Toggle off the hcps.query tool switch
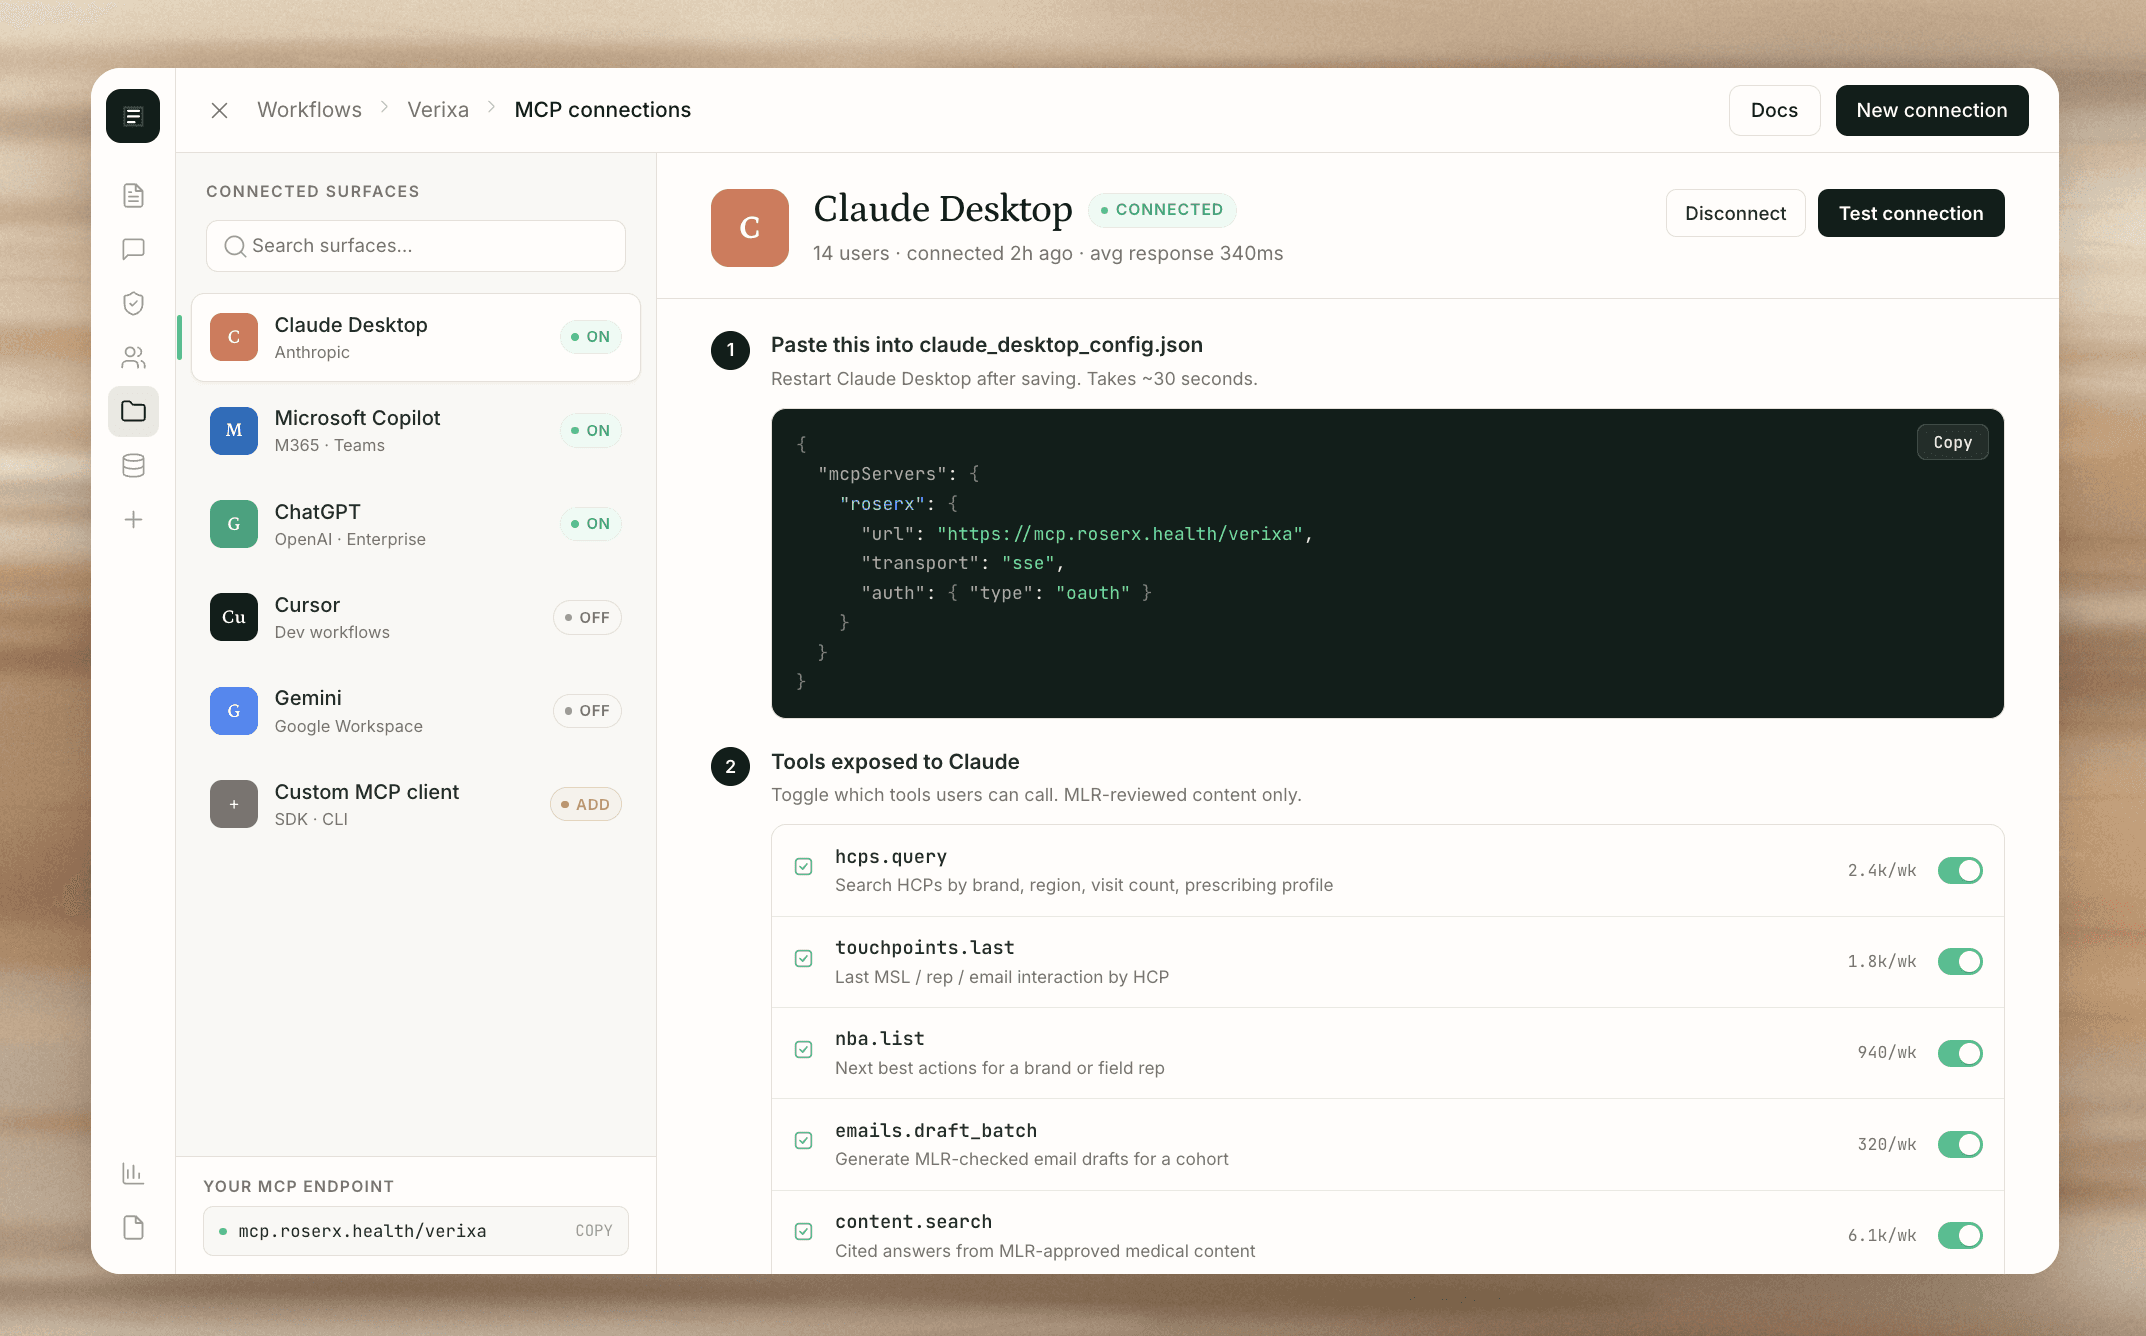The image size is (2146, 1336). pos(1959,870)
